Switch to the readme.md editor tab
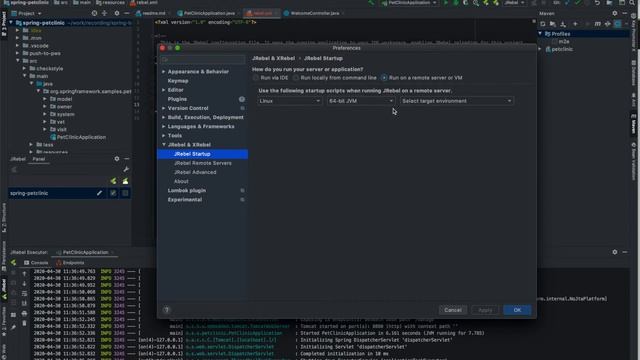 click(x=151, y=13)
